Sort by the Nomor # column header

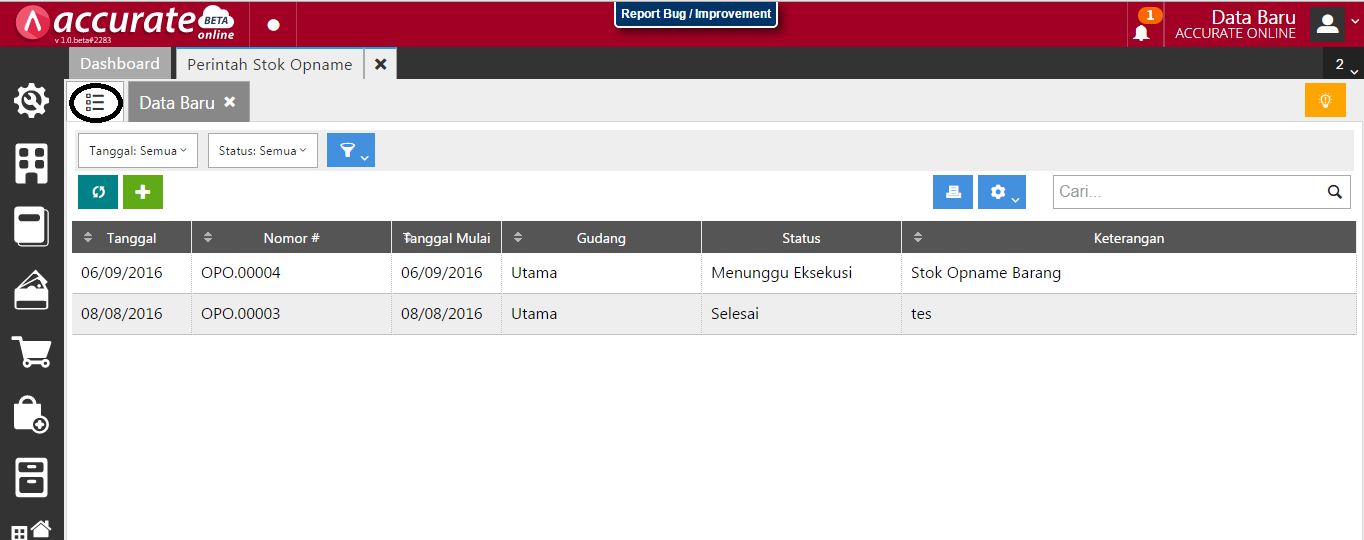click(291, 238)
